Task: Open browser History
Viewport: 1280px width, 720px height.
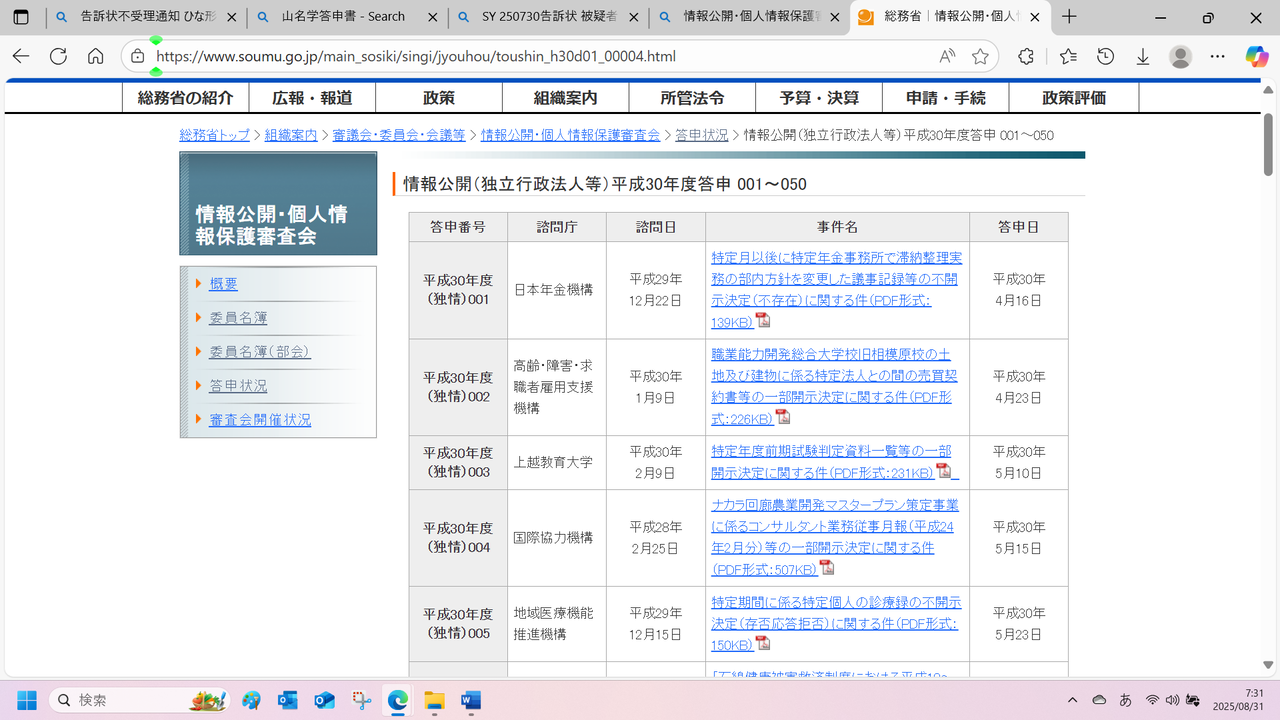Action: coord(1105,57)
